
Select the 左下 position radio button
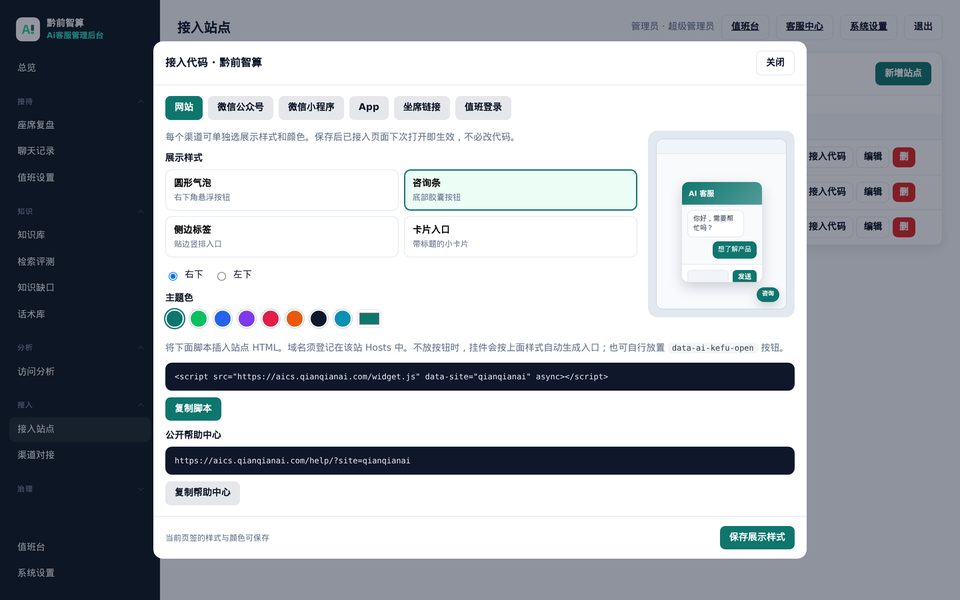point(222,276)
